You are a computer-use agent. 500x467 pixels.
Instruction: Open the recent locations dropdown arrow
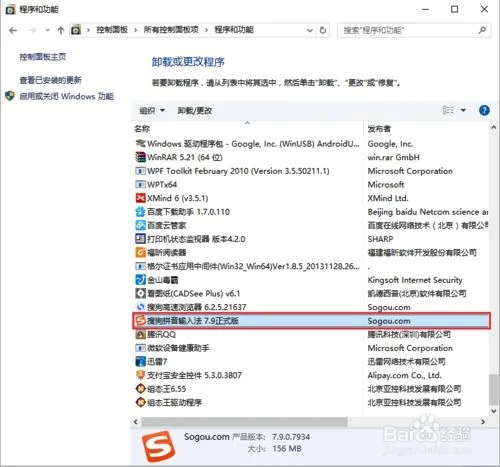47,31
